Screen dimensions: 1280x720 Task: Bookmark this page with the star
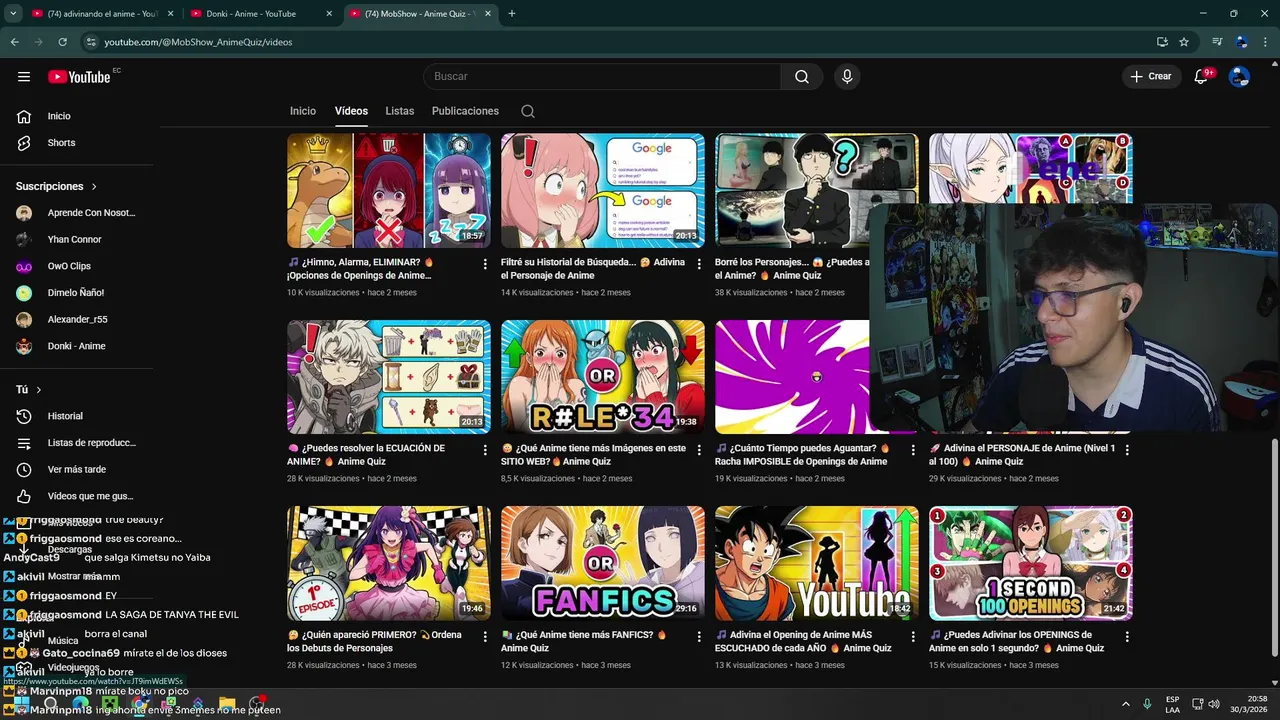(1184, 42)
